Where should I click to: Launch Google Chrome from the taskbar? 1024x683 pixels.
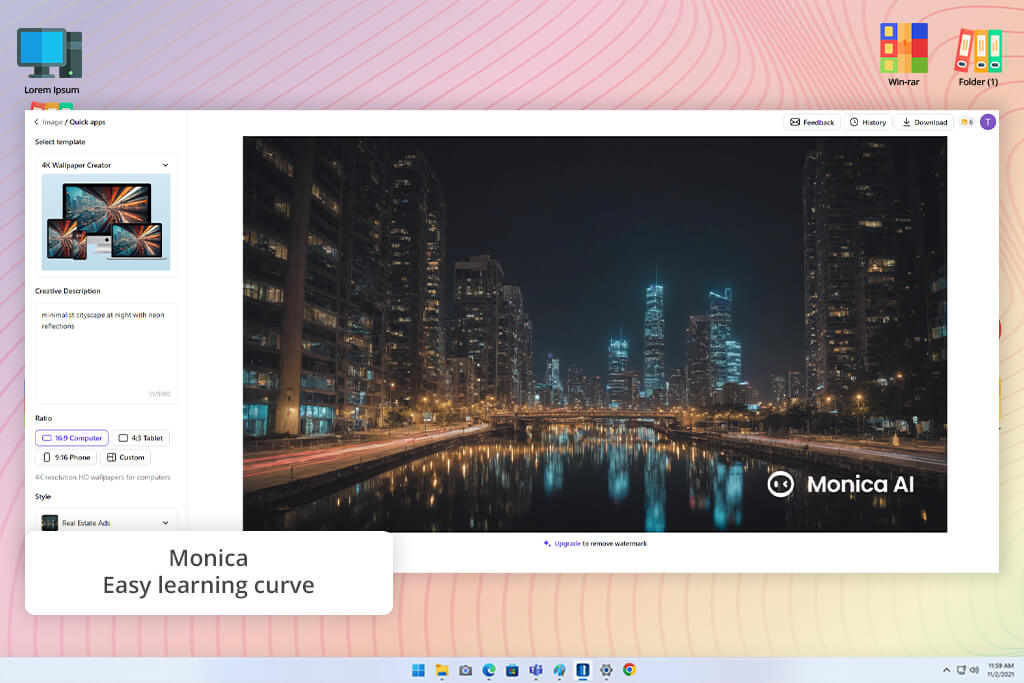point(630,670)
